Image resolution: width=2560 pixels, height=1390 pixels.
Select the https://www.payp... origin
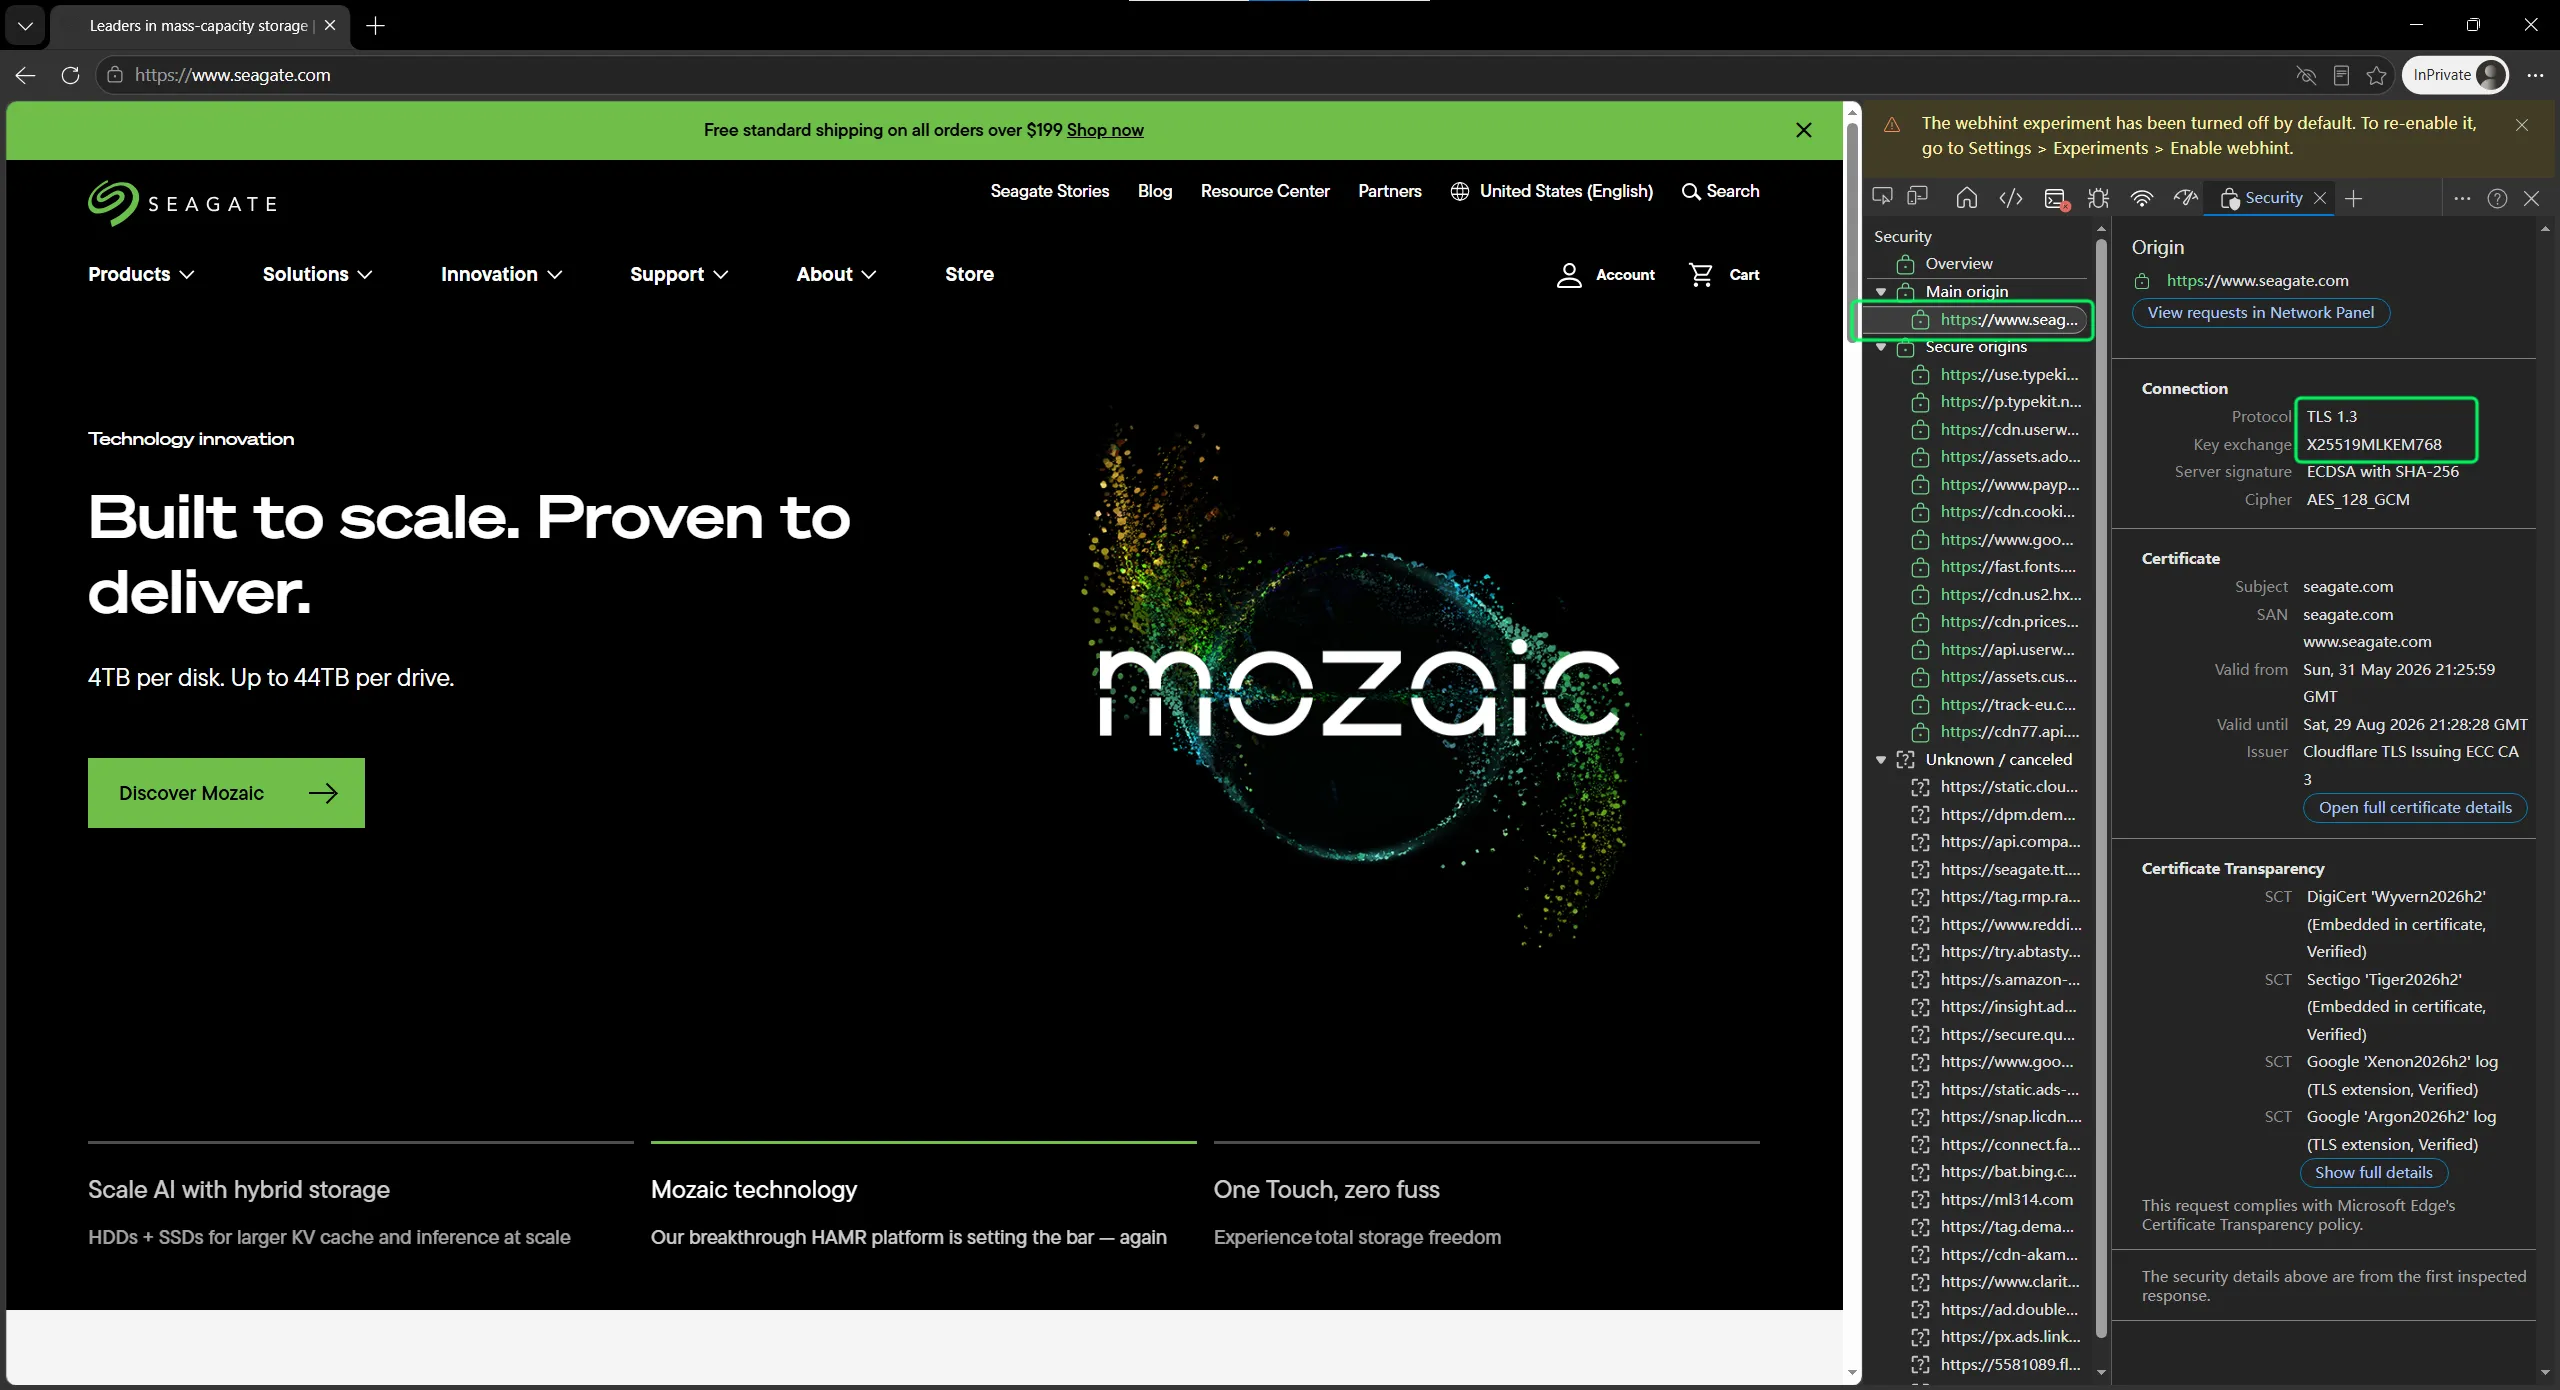(2009, 485)
